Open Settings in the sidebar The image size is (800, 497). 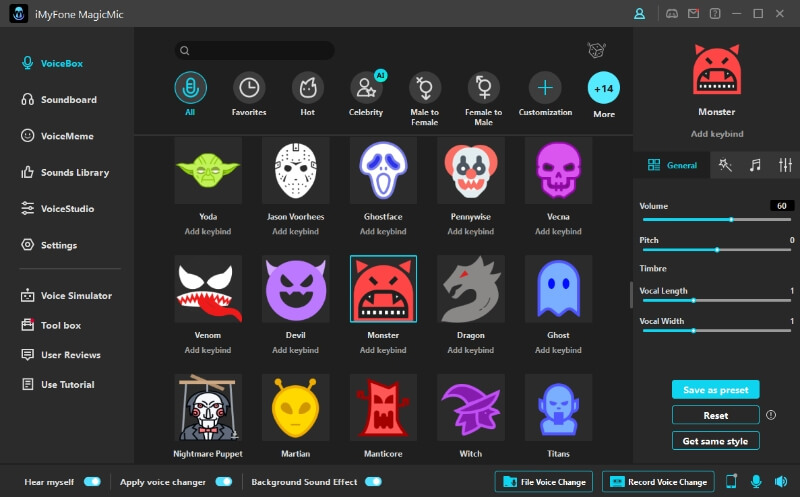[48, 245]
